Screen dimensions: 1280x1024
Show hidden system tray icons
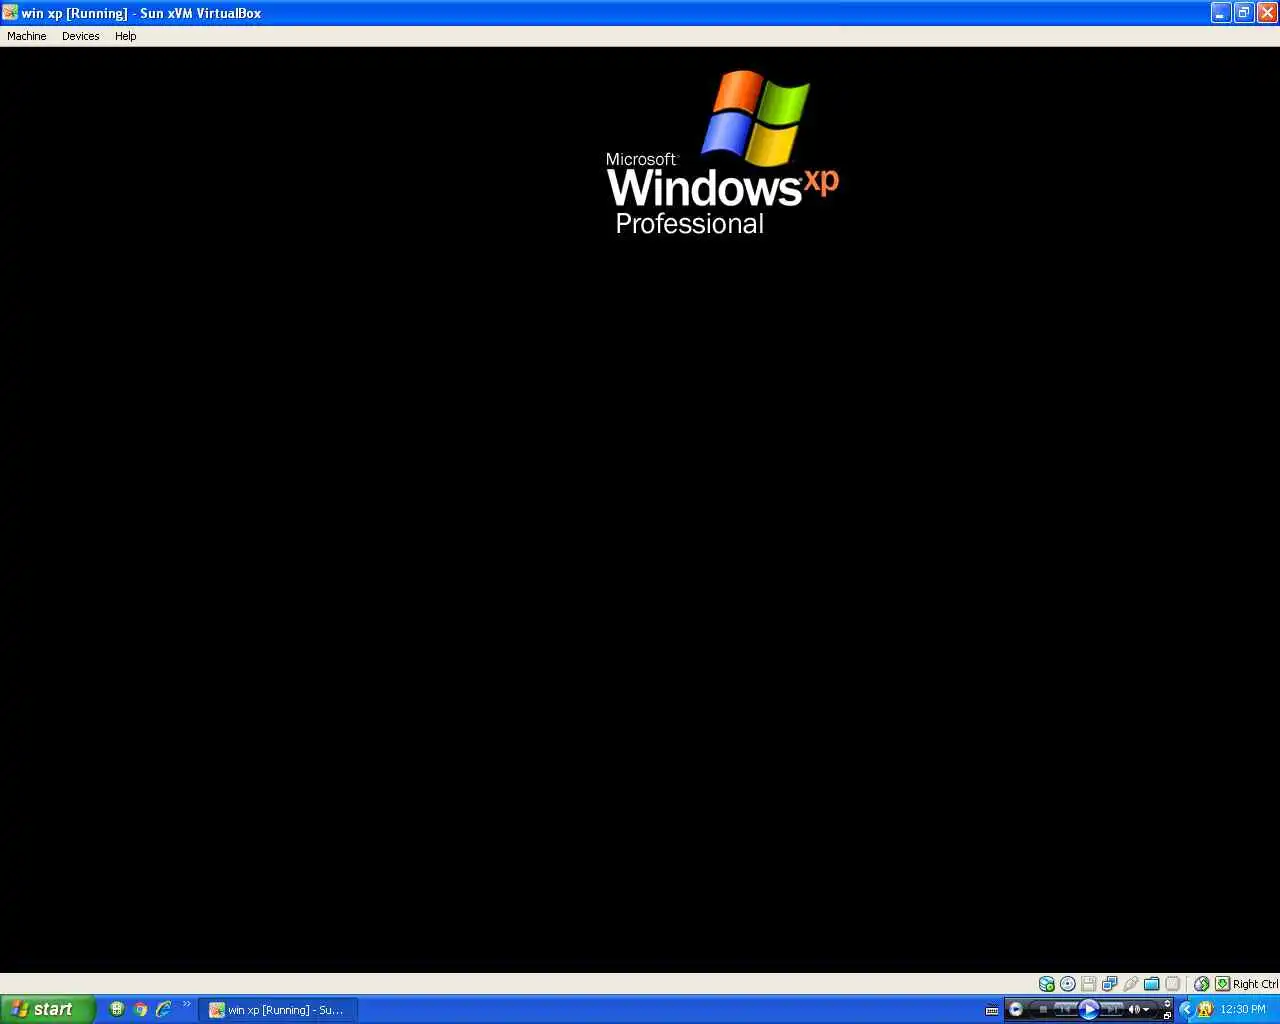click(x=1187, y=1009)
